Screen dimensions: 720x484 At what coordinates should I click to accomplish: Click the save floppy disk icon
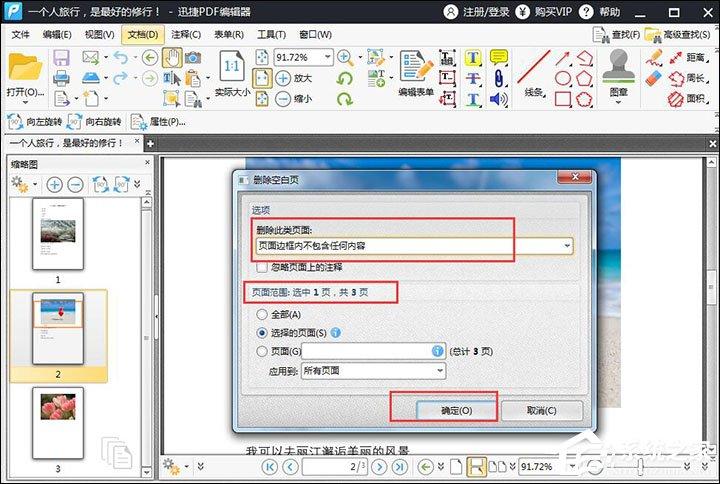[61, 57]
